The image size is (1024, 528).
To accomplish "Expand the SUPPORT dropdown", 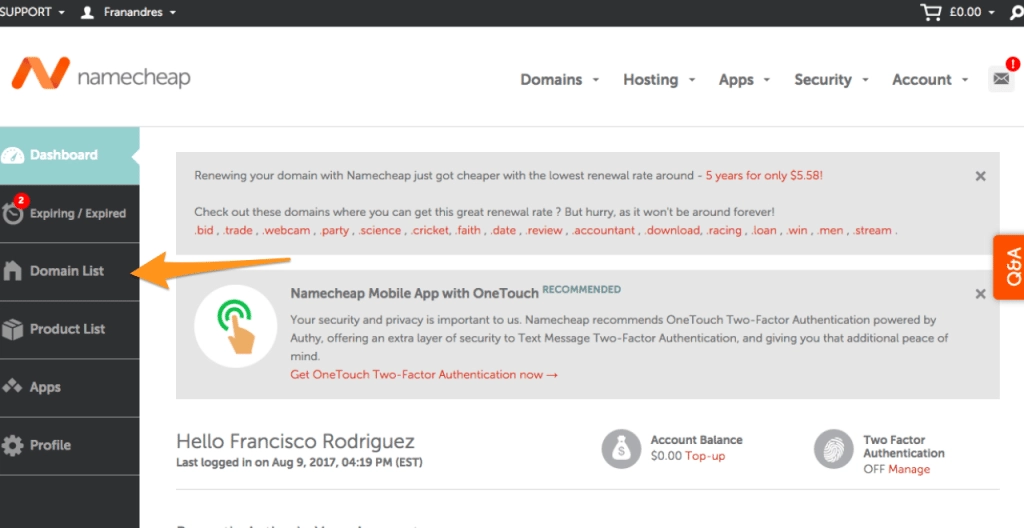I will 33,12.
